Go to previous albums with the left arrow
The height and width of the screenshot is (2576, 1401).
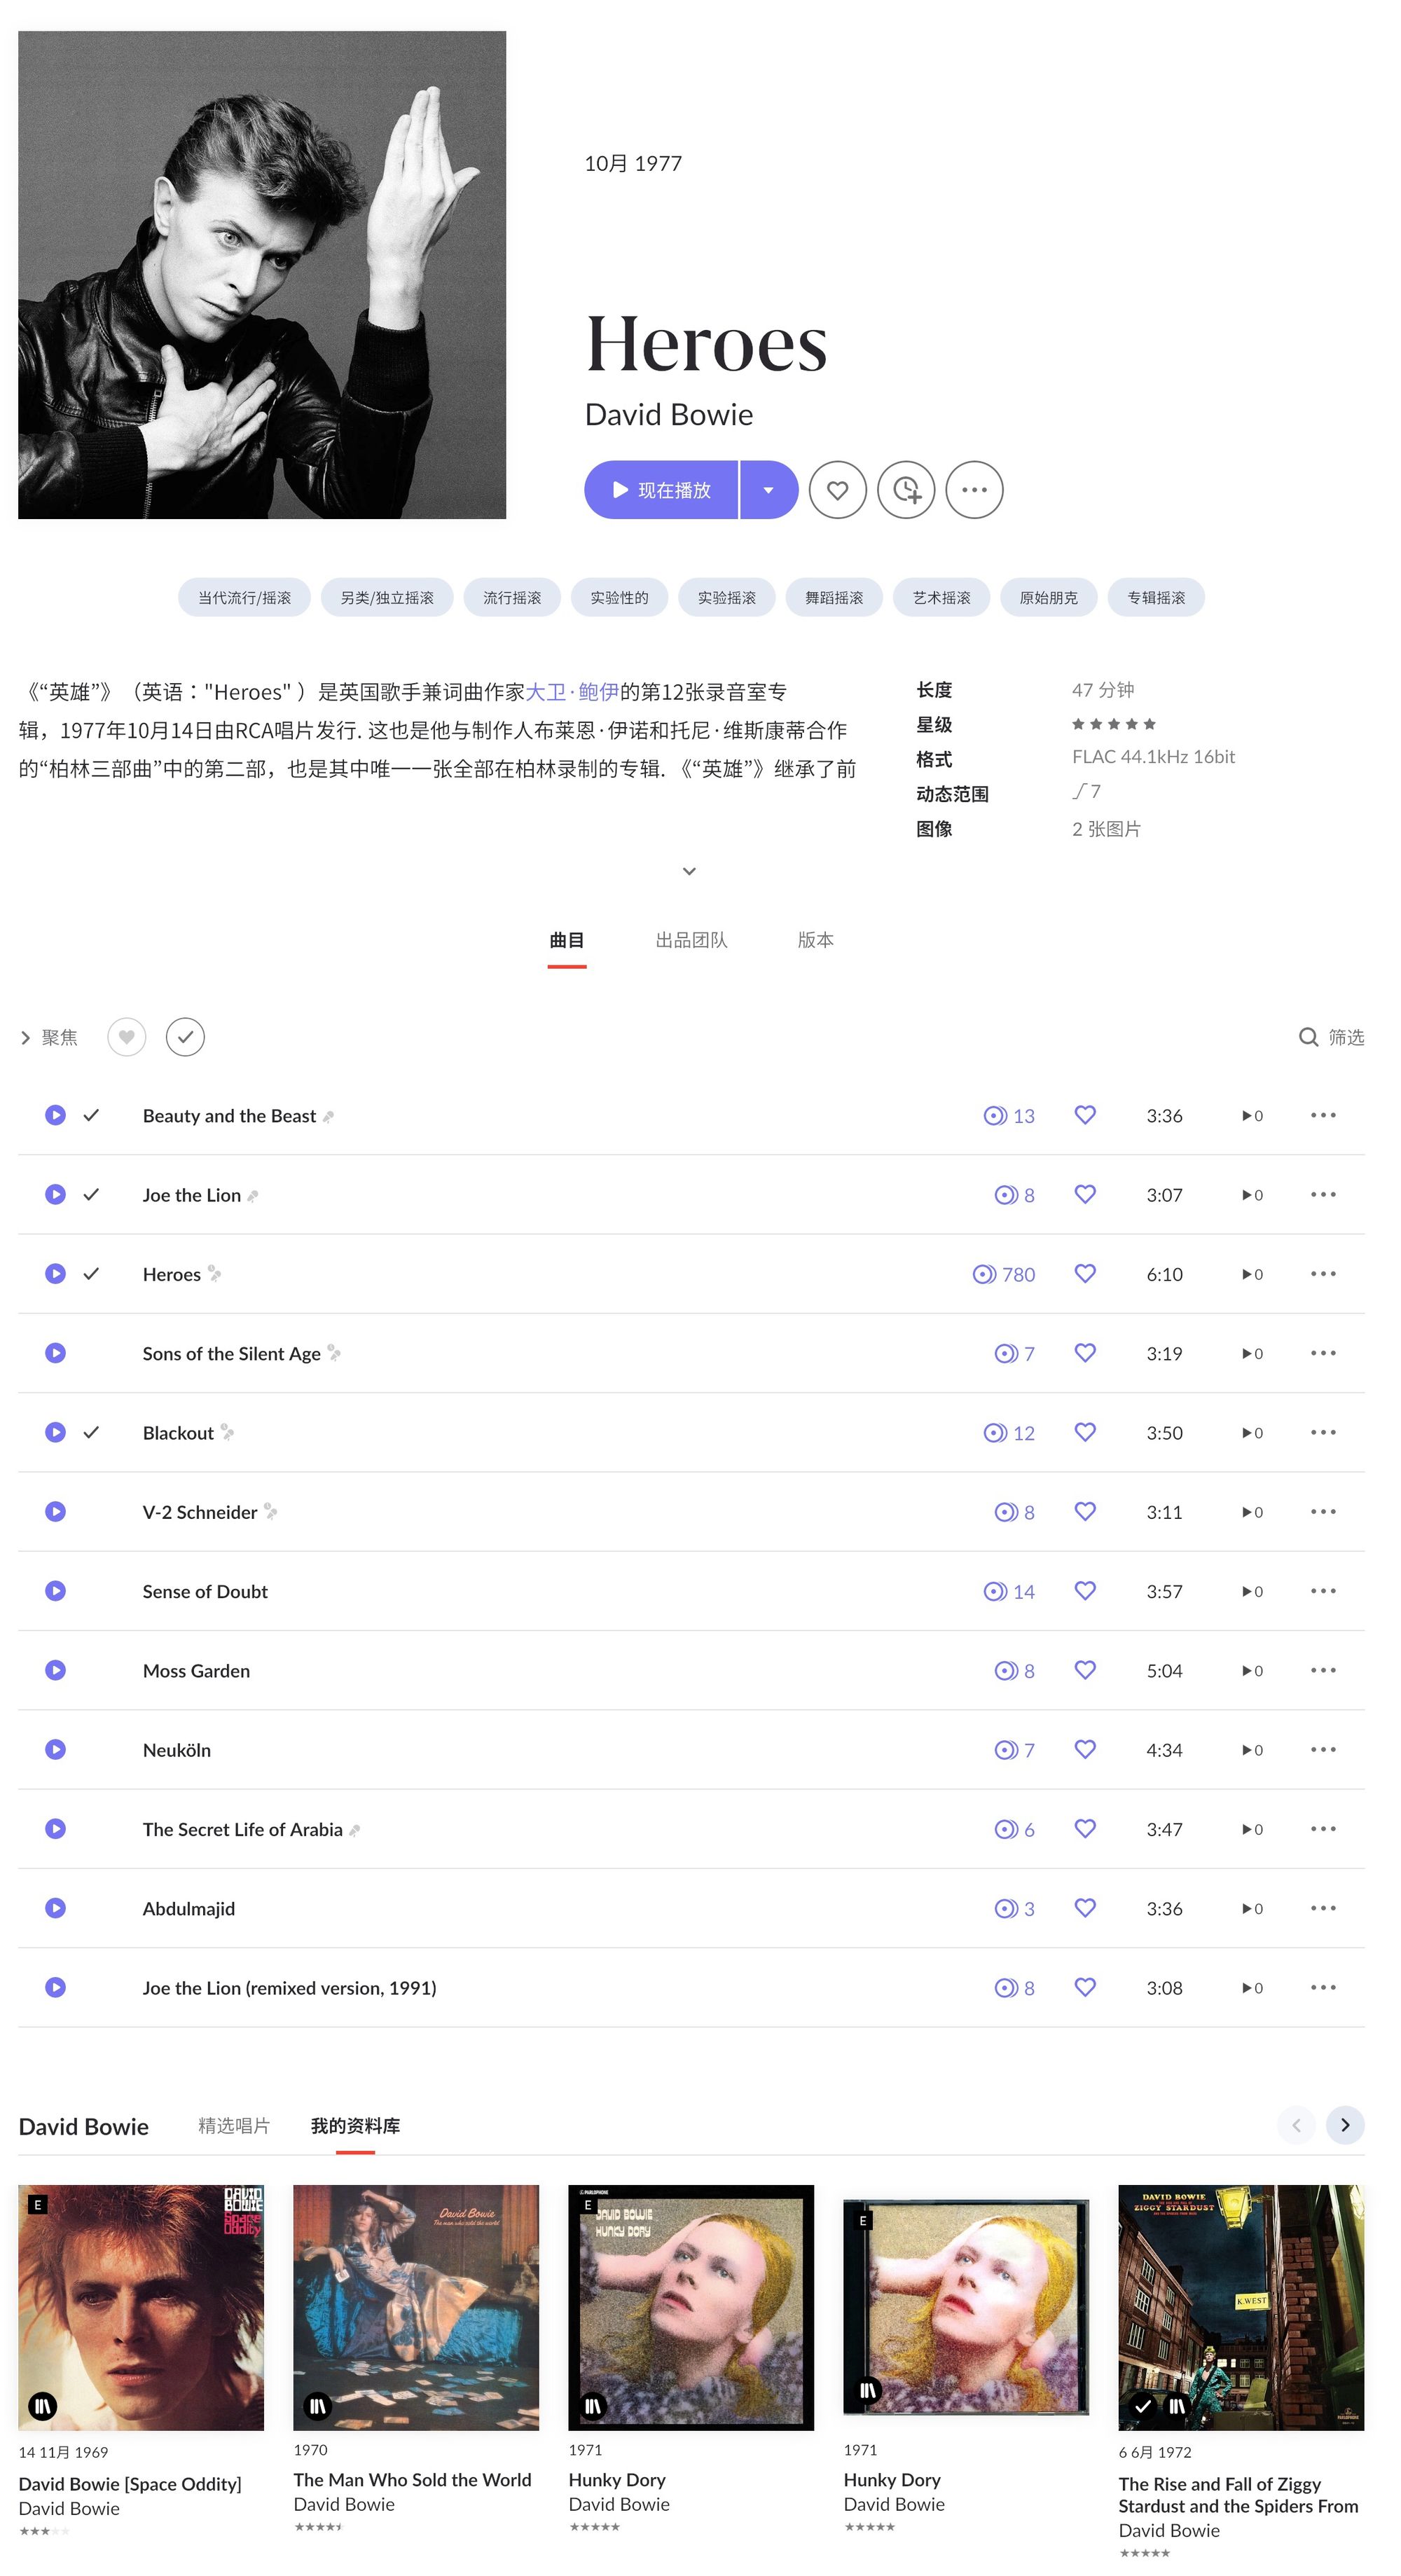pos(1296,2125)
